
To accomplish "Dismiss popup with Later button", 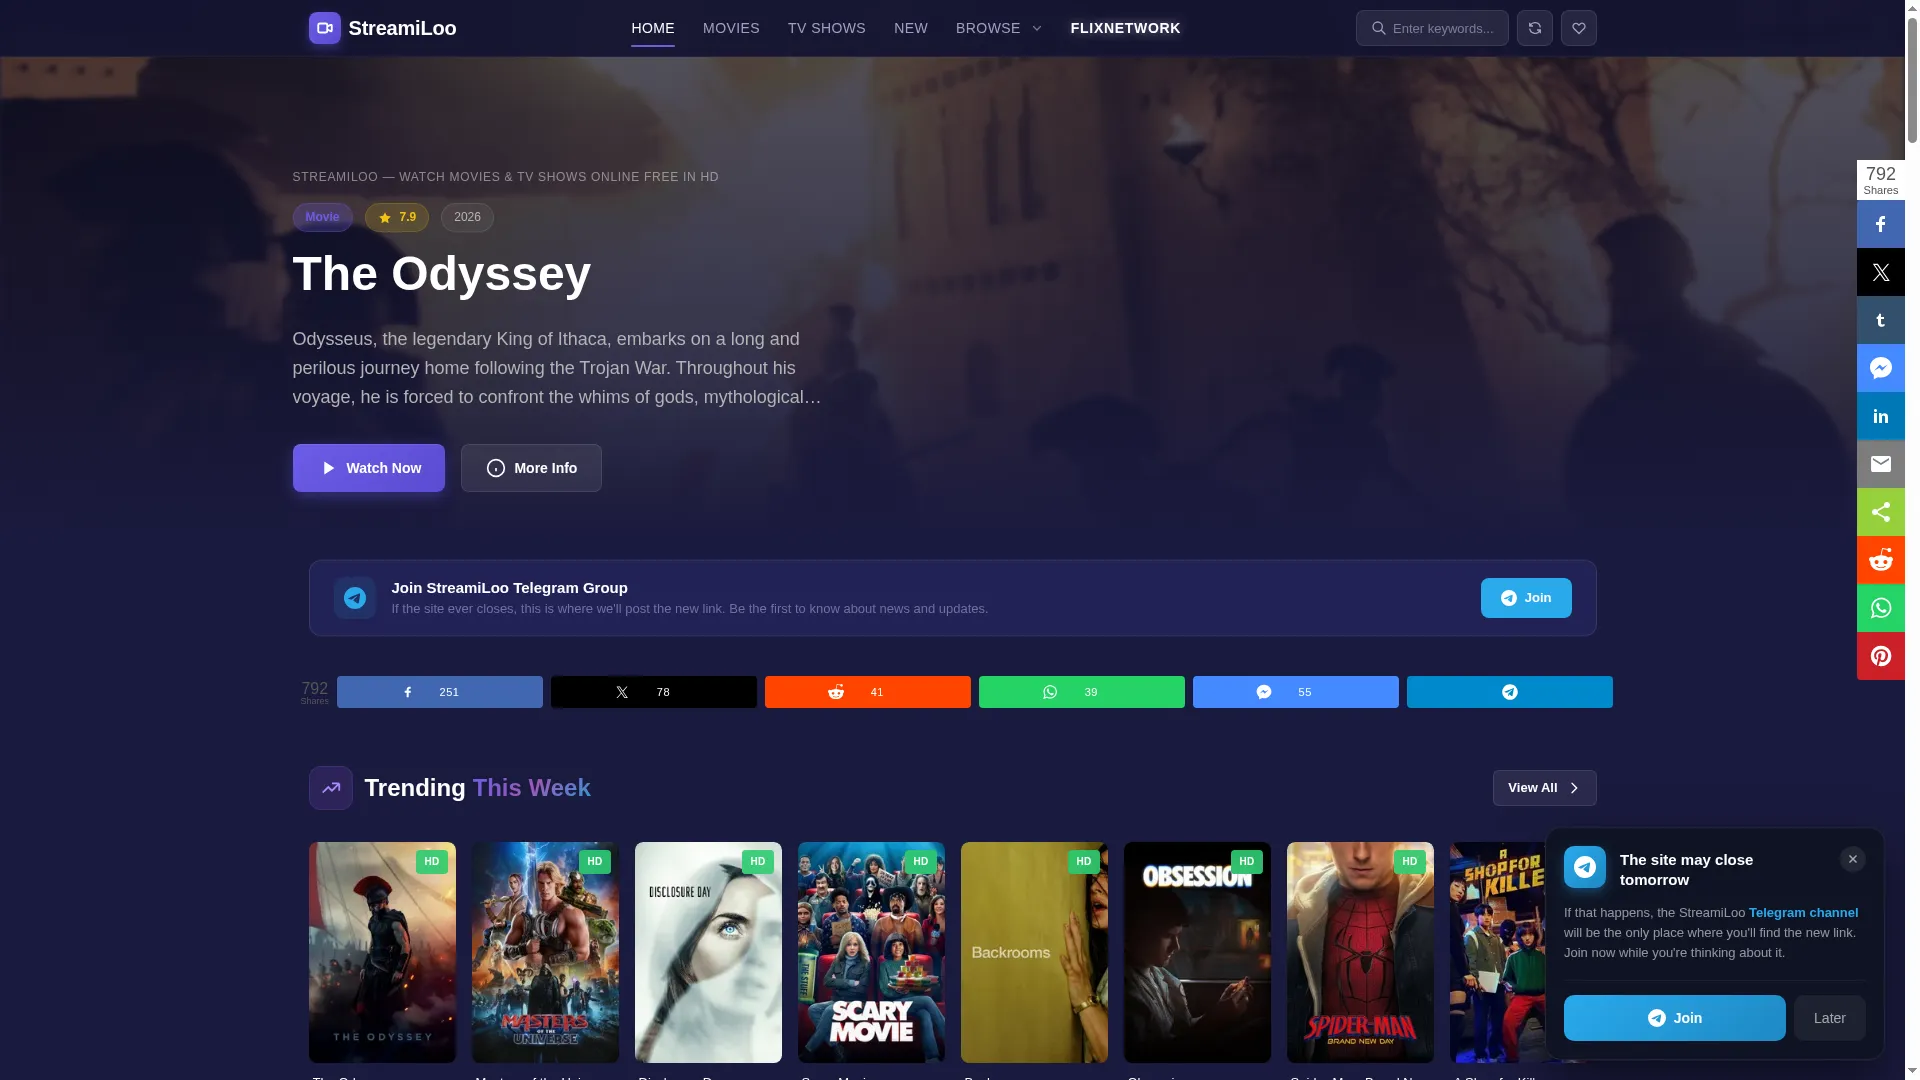I will [x=1829, y=1018].
